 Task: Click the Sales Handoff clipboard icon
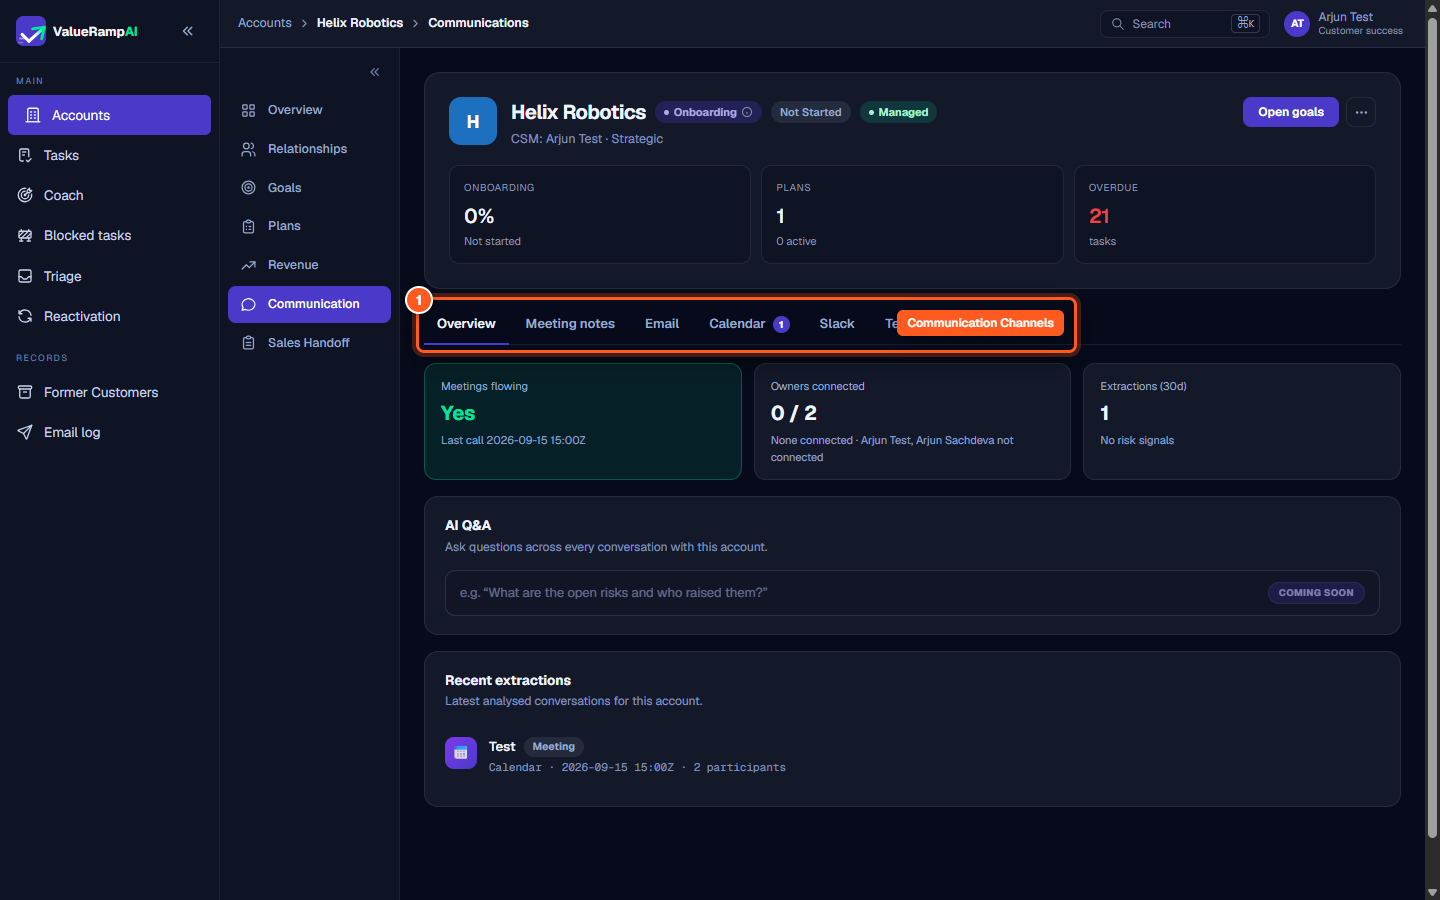click(x=249, y=343)
